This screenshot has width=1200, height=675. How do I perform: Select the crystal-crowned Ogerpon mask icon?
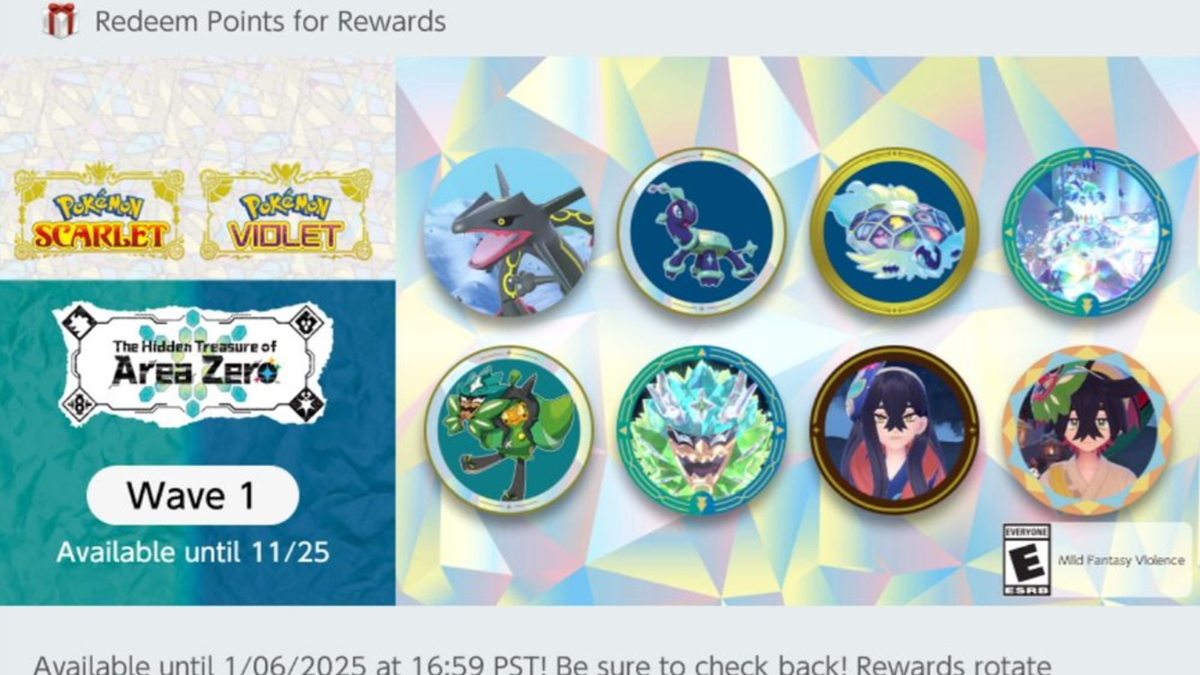(x=701, y=429)
